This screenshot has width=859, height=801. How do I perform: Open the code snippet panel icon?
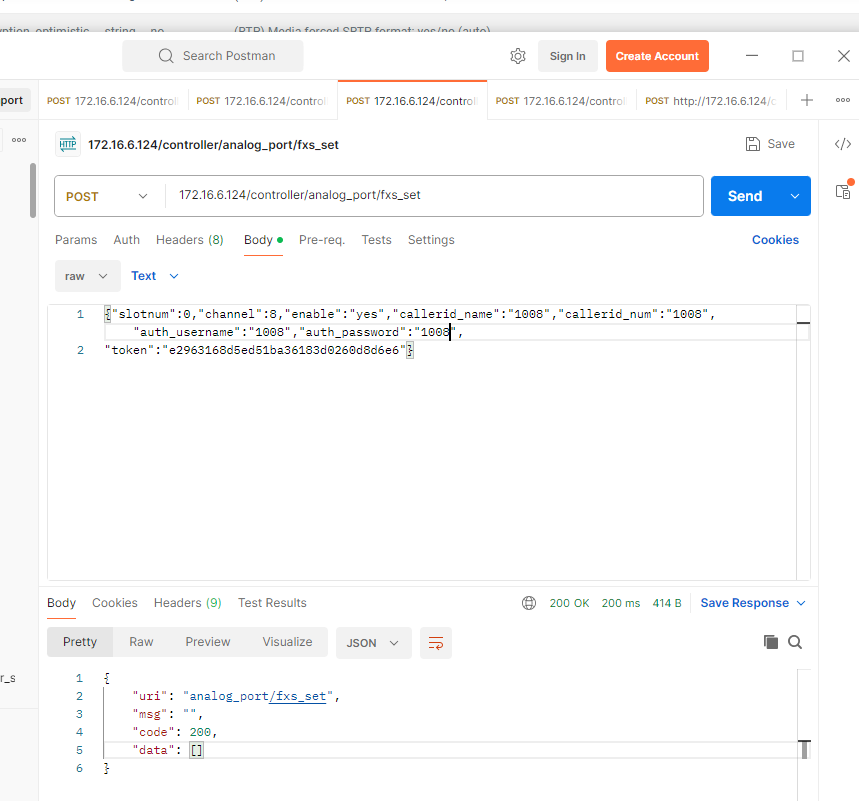(x=843, y=144)
